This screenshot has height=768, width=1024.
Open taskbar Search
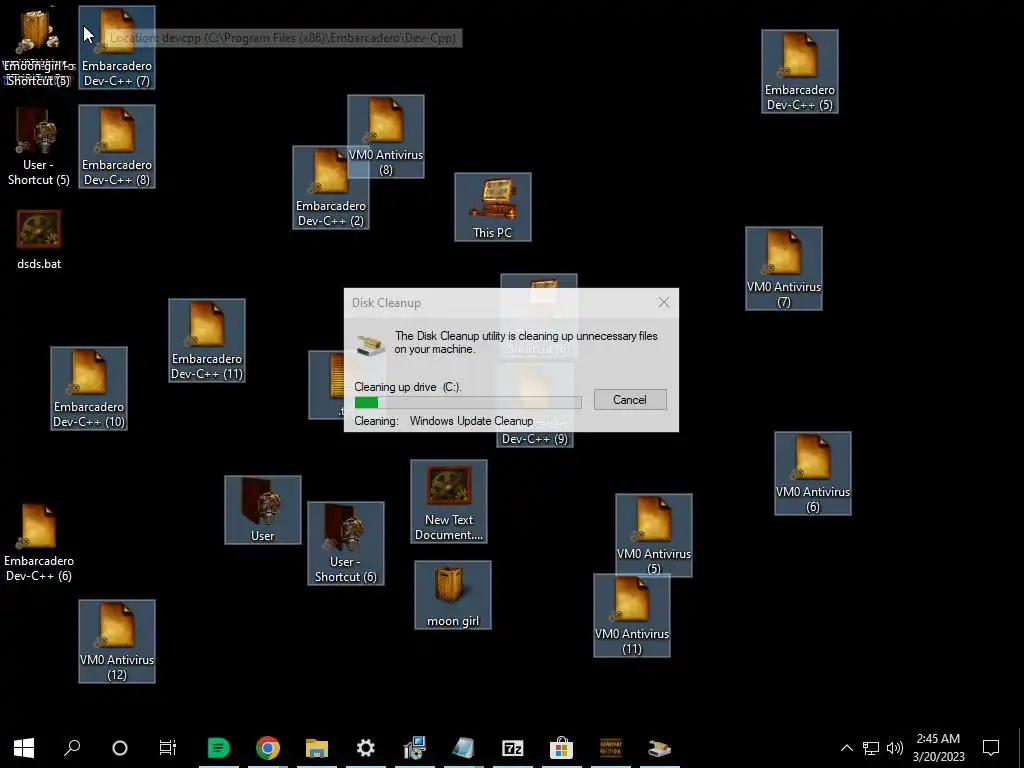pos(72,748)
